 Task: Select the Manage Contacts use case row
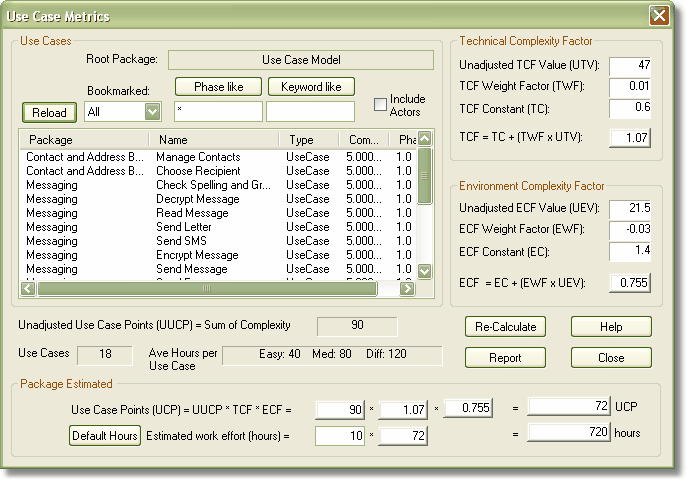[198, 157]
